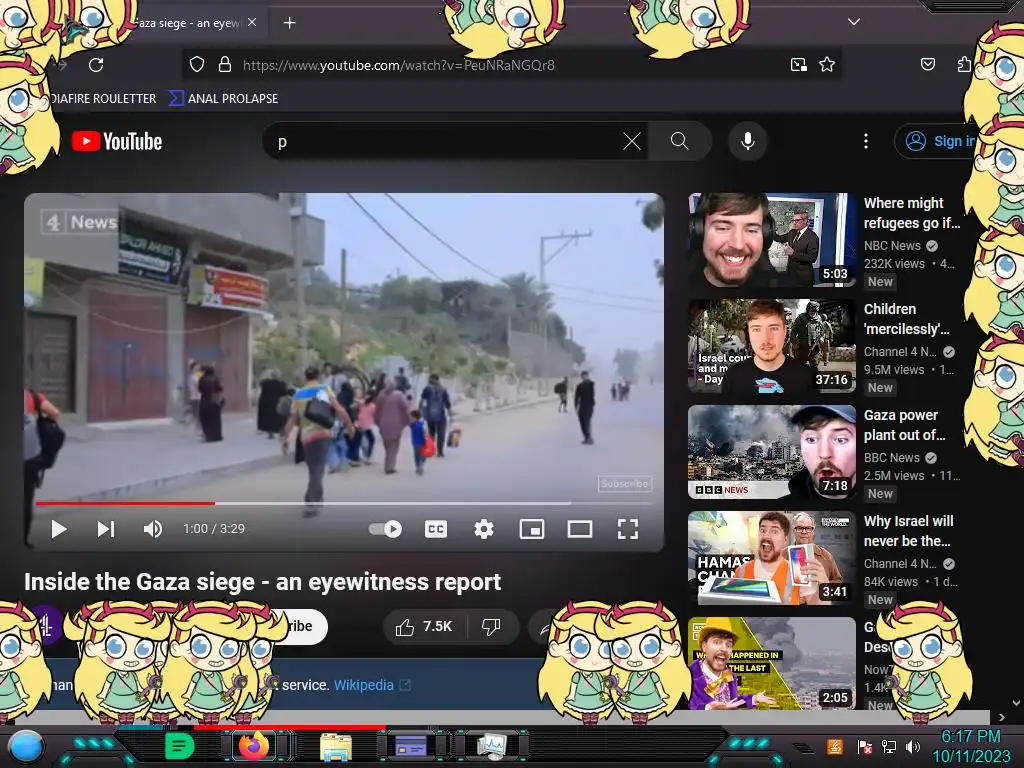Skip to next video
Viewport: 1024px width, 768px height.
tap(106, 529)
